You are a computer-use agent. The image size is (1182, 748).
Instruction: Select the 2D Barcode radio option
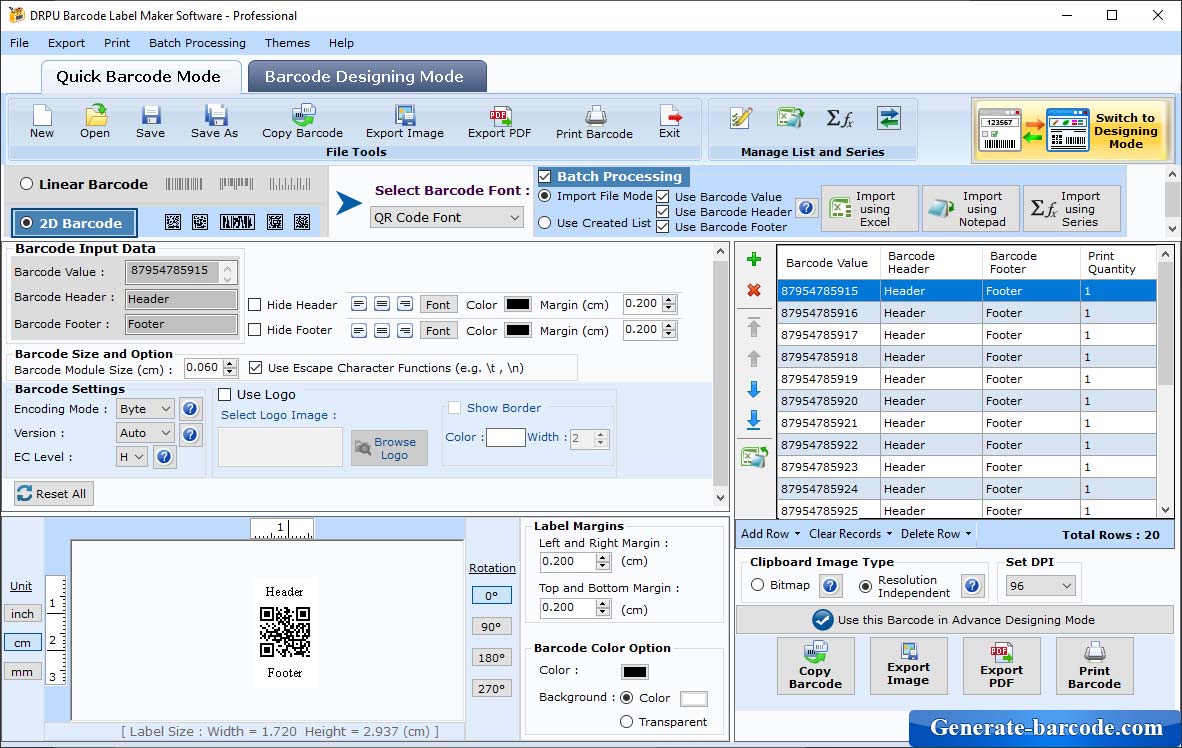(27, 223)
